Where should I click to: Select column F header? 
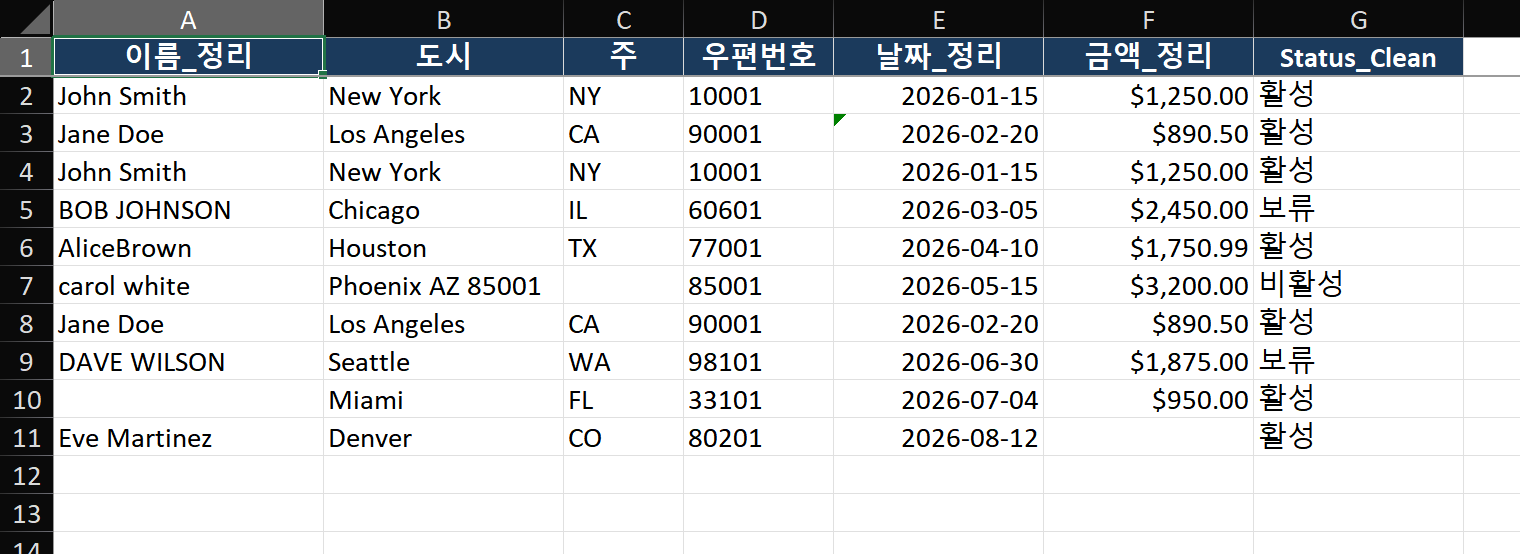pyautogui.click(x=1149, y=19)
